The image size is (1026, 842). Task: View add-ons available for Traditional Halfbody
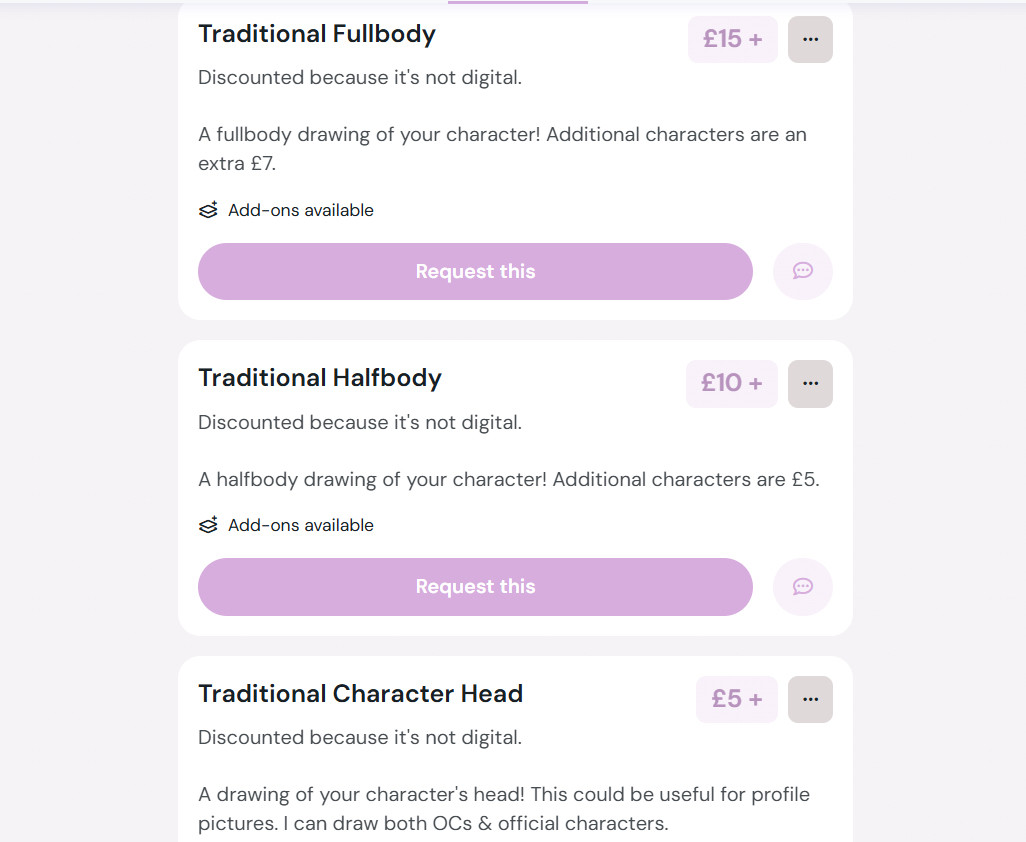[300, 525]
